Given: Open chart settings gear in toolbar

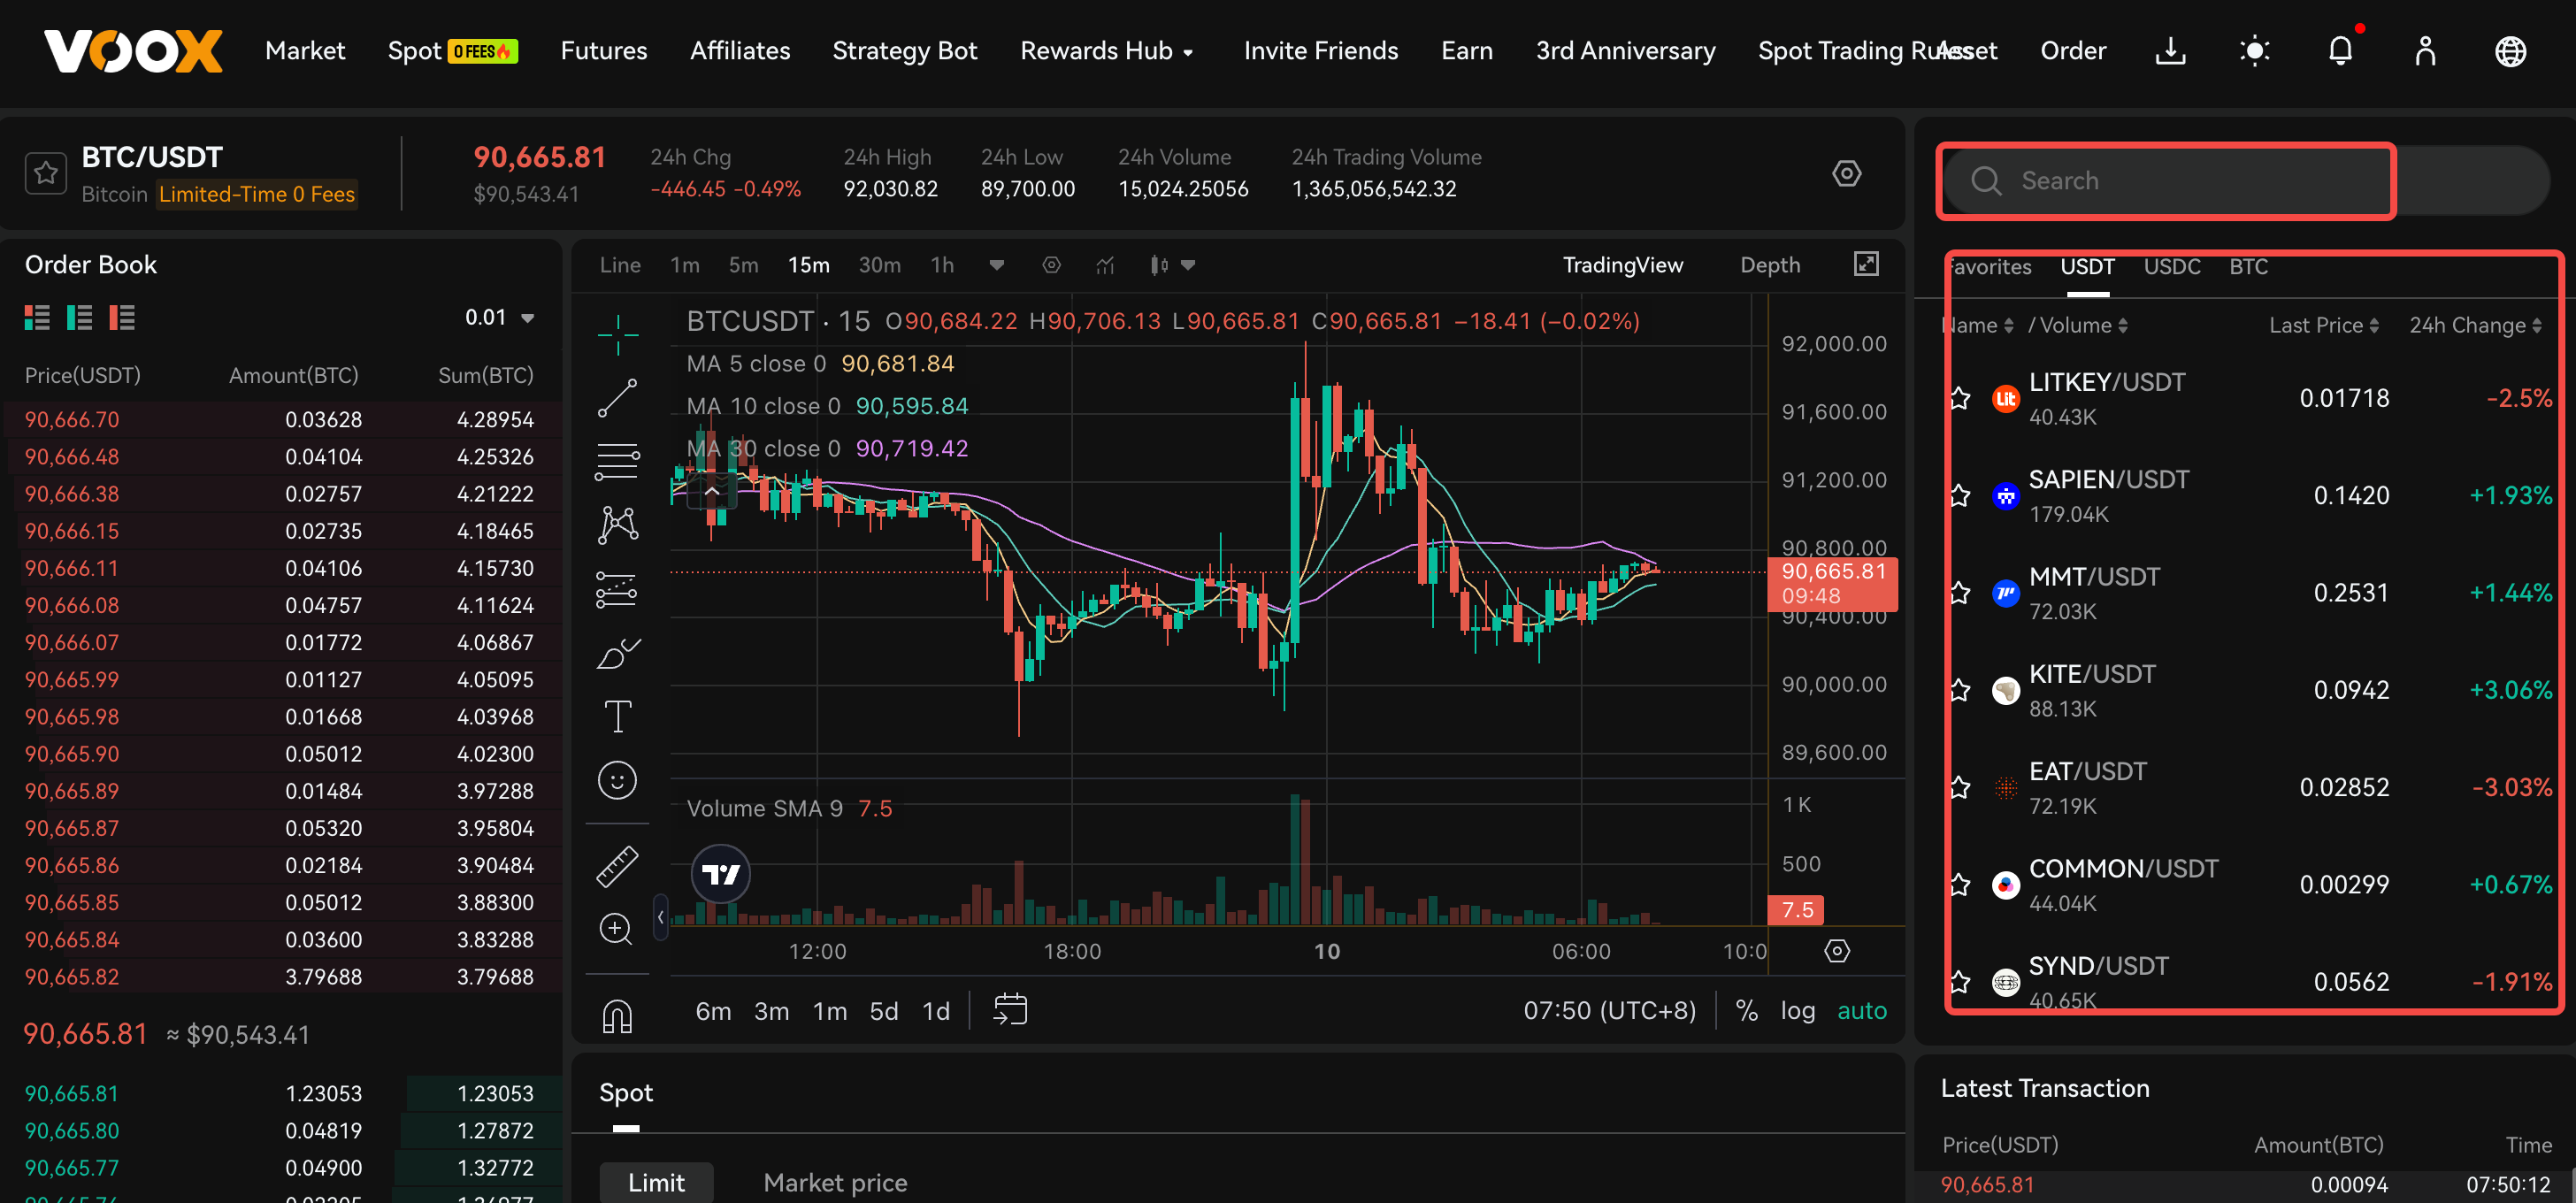Looking at the screenshot, I should pos(1051,265).
